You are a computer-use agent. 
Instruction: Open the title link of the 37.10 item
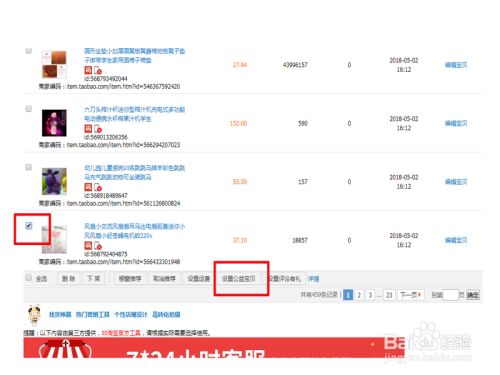tap(134, 231)
